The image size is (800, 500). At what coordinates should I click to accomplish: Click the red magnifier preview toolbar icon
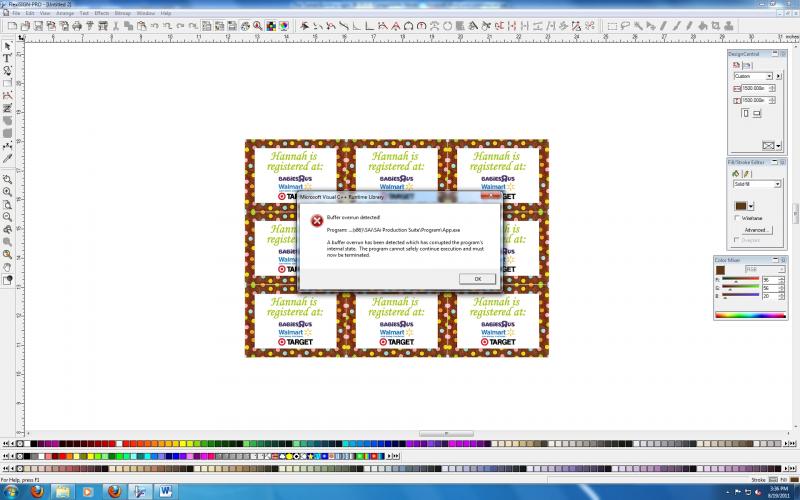pyautogui.click(x=258, y=26)
